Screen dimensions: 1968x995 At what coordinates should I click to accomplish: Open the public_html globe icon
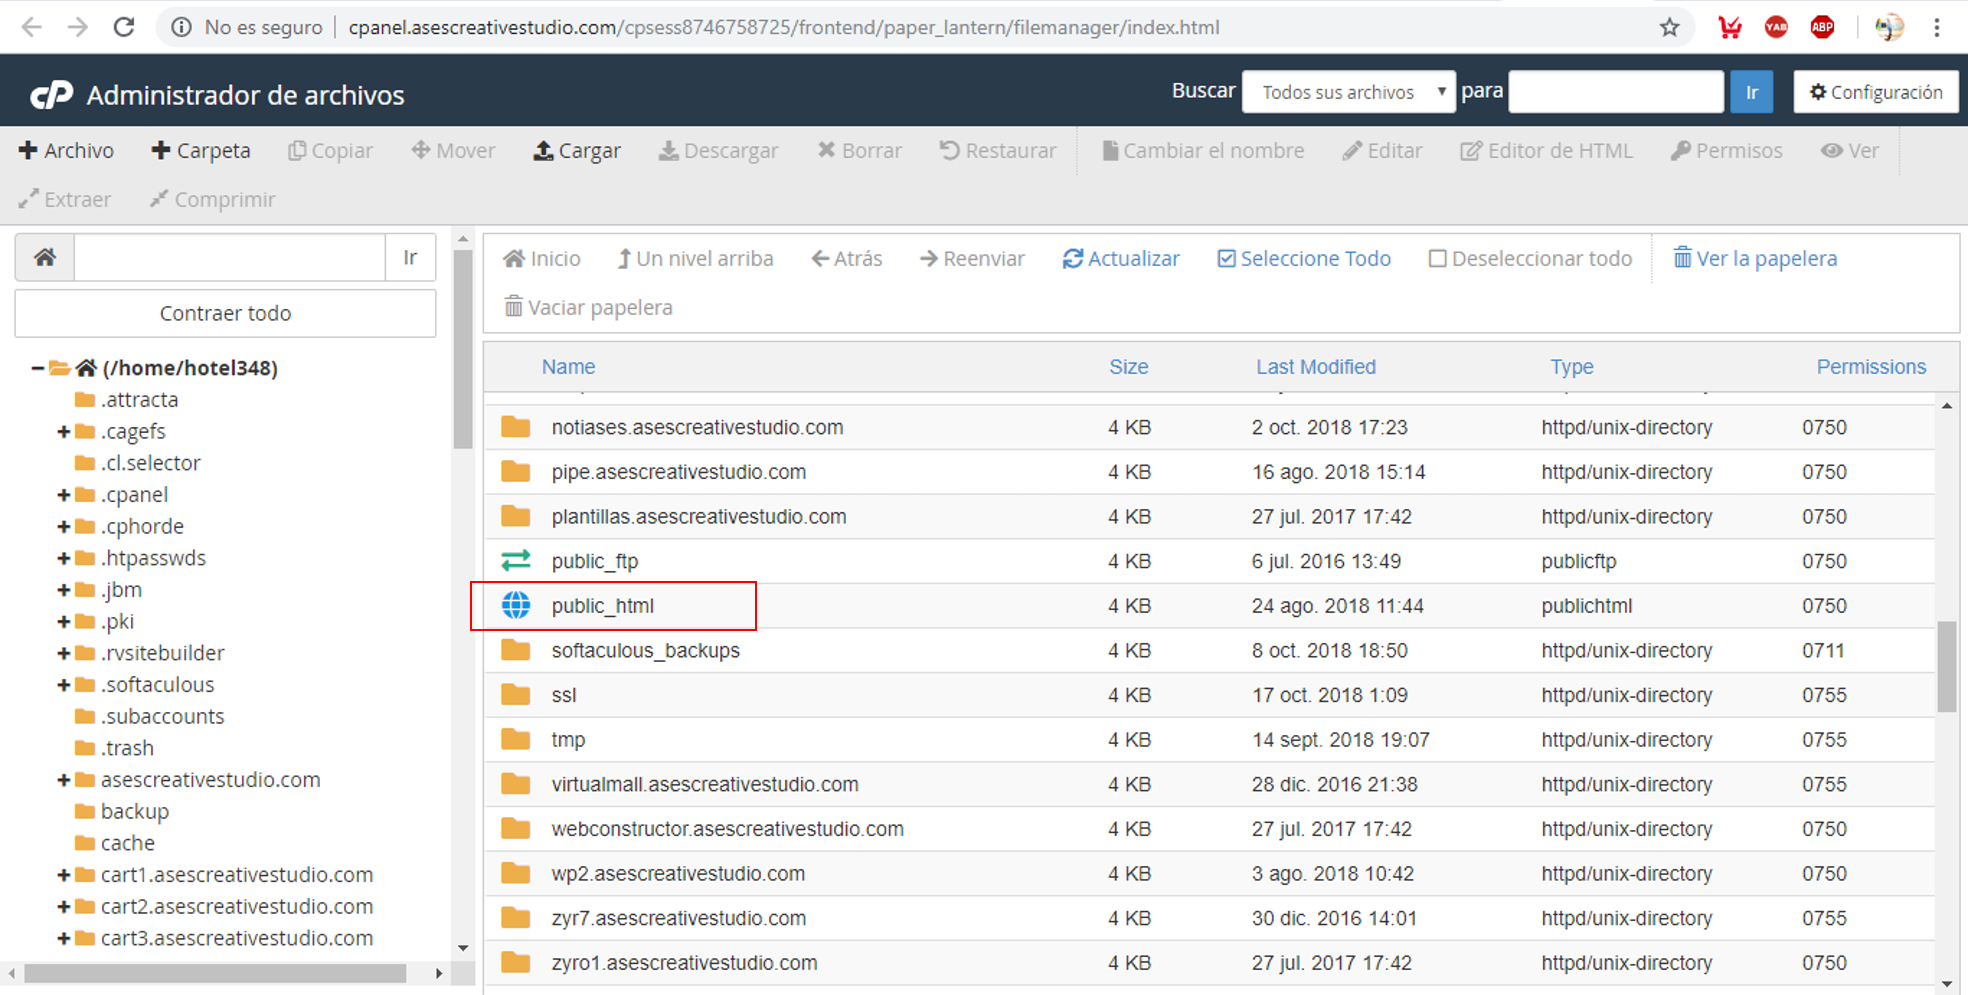click(516, 606)
